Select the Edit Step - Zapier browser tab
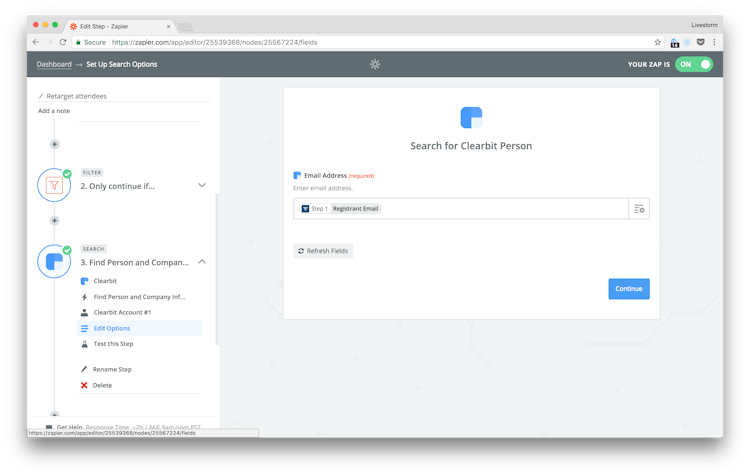750x476 pixels. (120, 26)
